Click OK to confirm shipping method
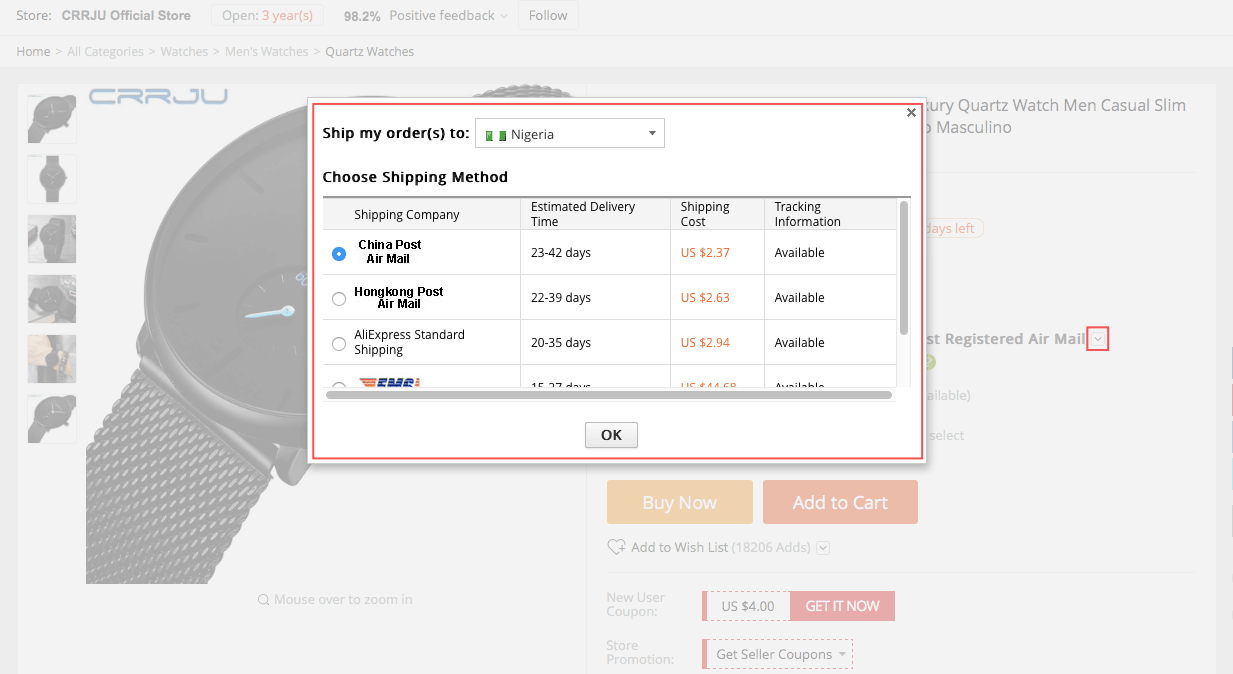 coord(611,435)
